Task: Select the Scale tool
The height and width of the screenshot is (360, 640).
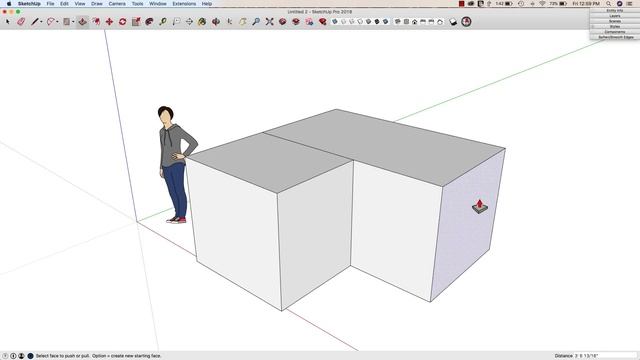Action: click(136, 22)
